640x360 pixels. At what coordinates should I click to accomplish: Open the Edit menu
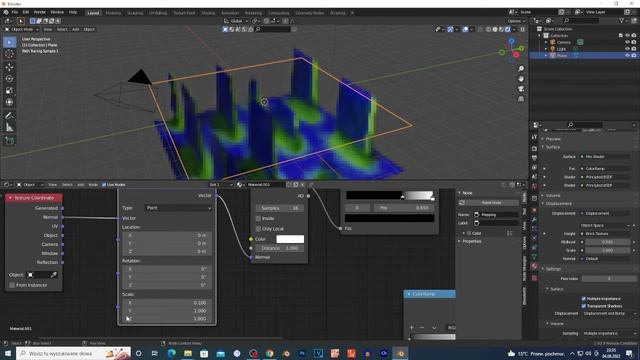click(26, 13)
